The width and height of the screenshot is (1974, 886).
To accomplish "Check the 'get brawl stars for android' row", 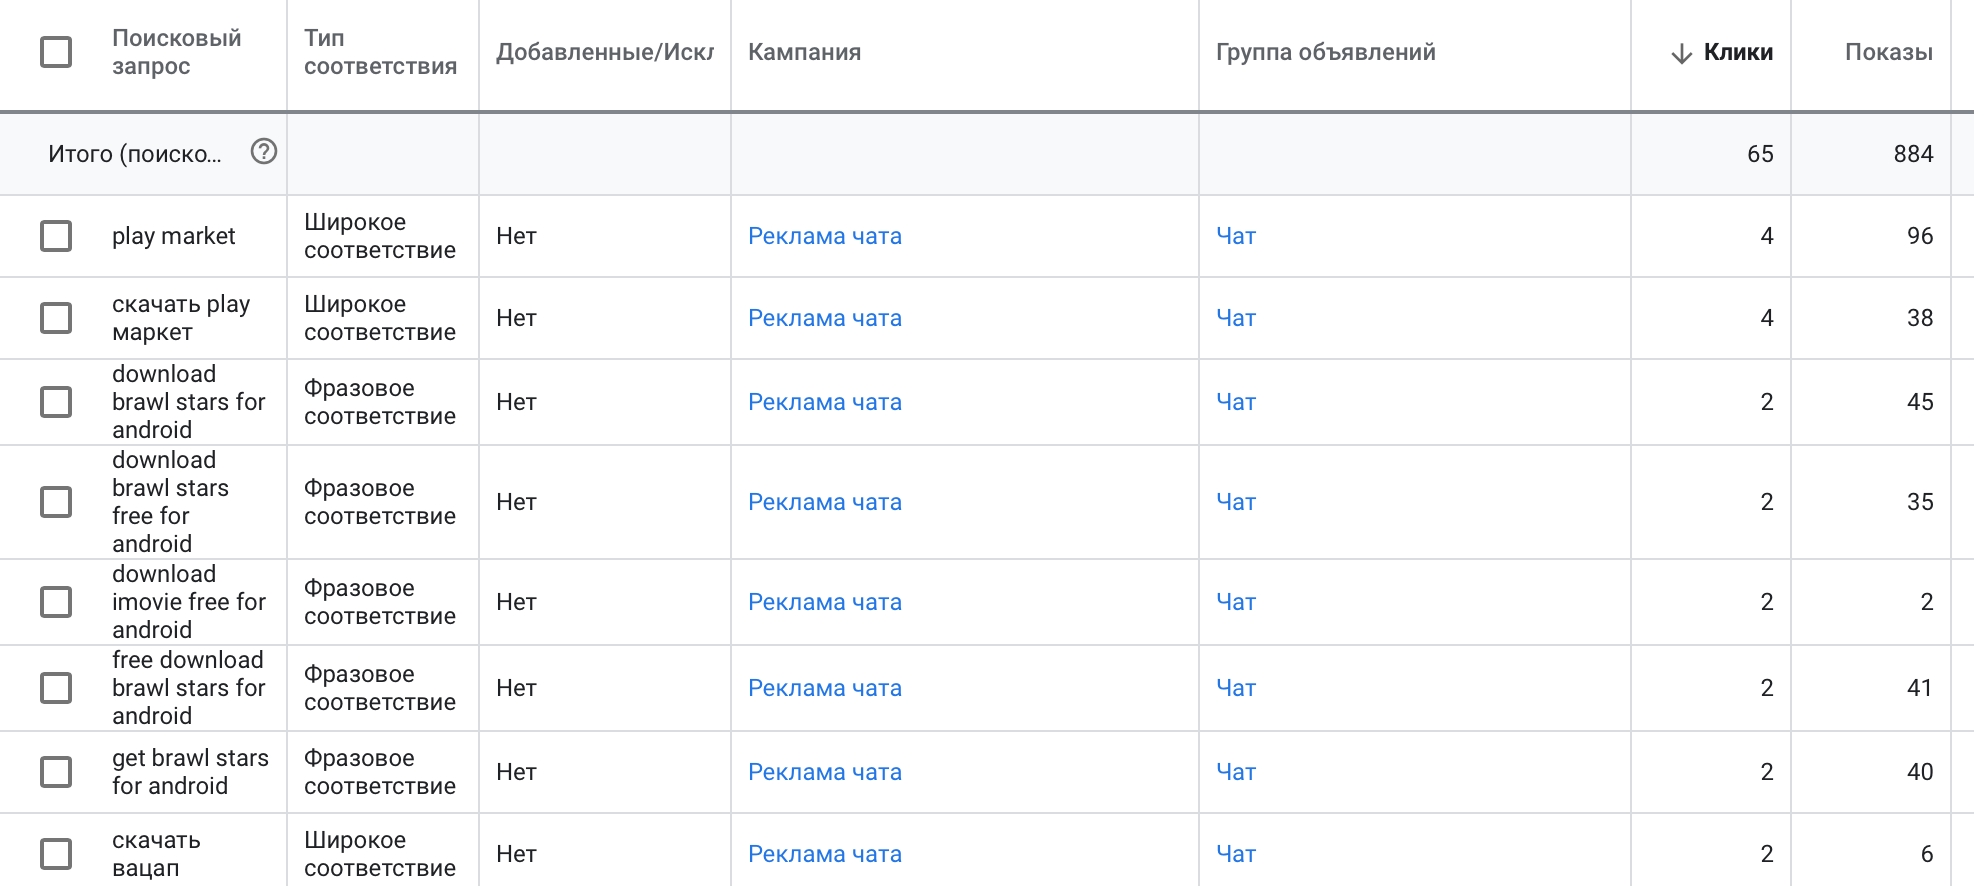I will (56, 772).
